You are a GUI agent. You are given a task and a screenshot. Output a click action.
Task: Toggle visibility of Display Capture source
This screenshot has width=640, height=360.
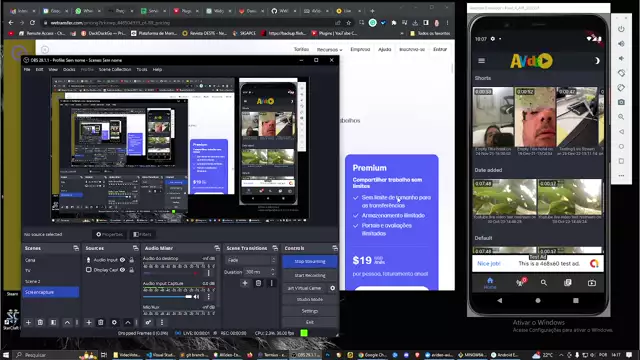(122, 270)
